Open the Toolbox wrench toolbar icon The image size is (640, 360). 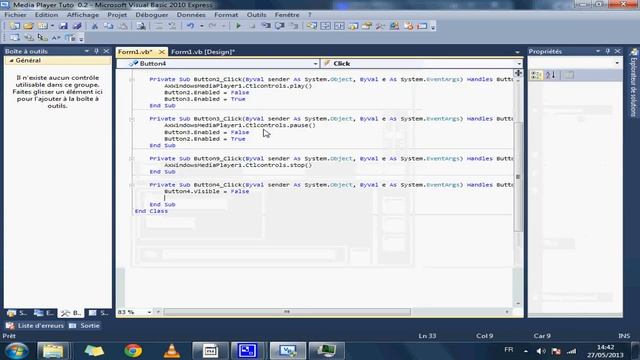[380, 26]
